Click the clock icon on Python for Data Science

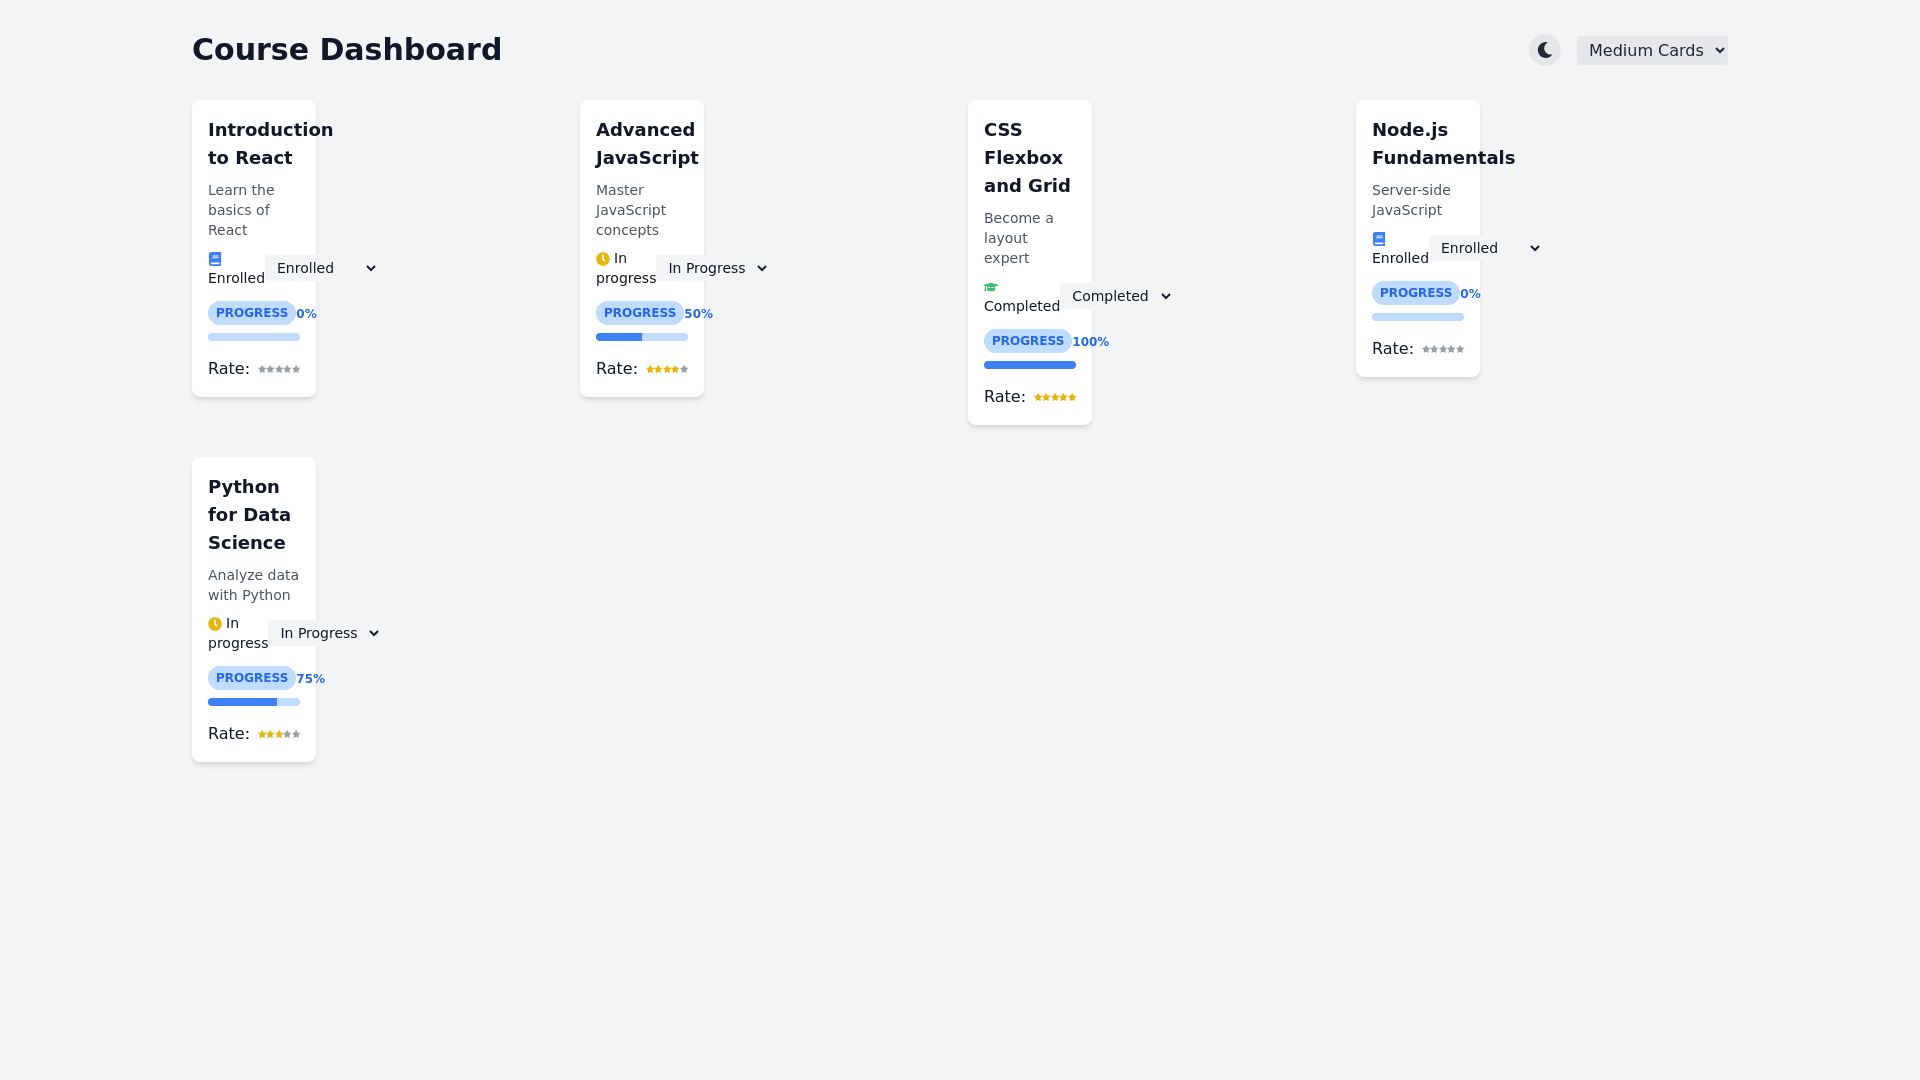pos(215,624)
